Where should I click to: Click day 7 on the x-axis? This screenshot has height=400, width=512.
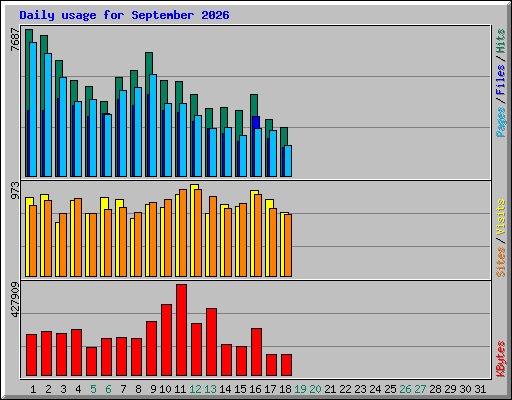pyautogui.click(x=123, y=389)
